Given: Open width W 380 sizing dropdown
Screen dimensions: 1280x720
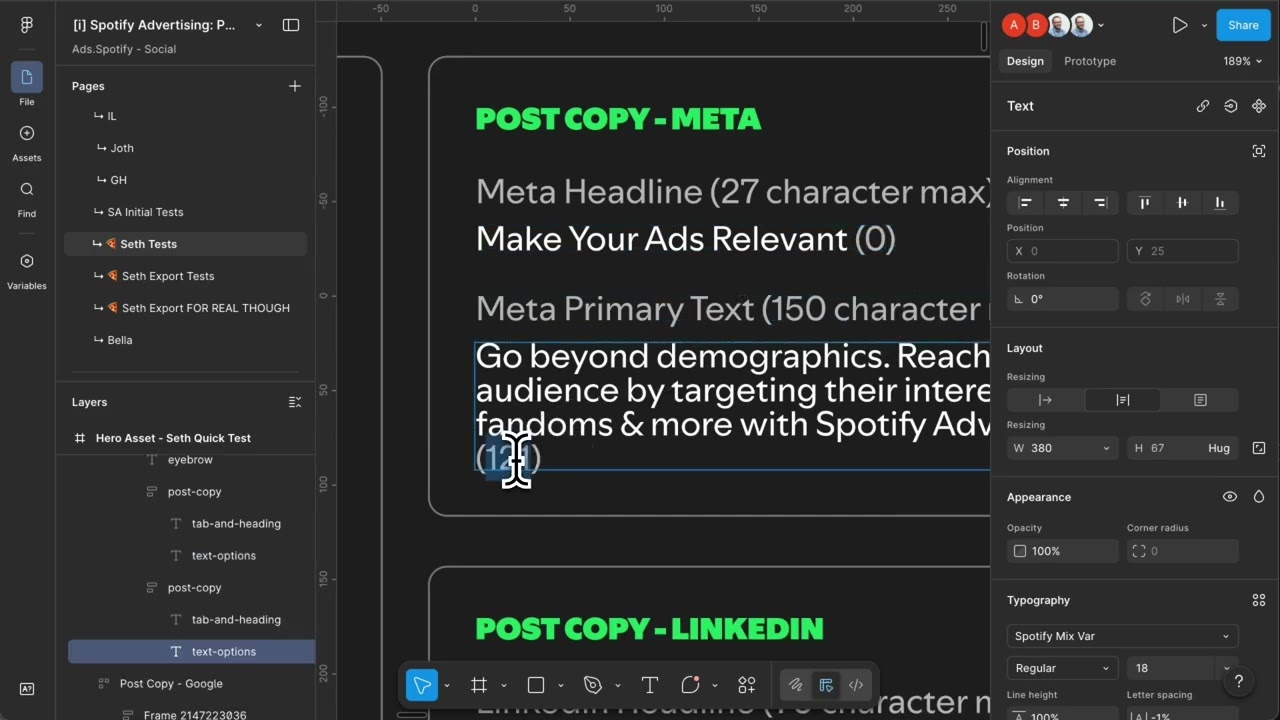Looking at the screenshot, I should pos(1106,448).
